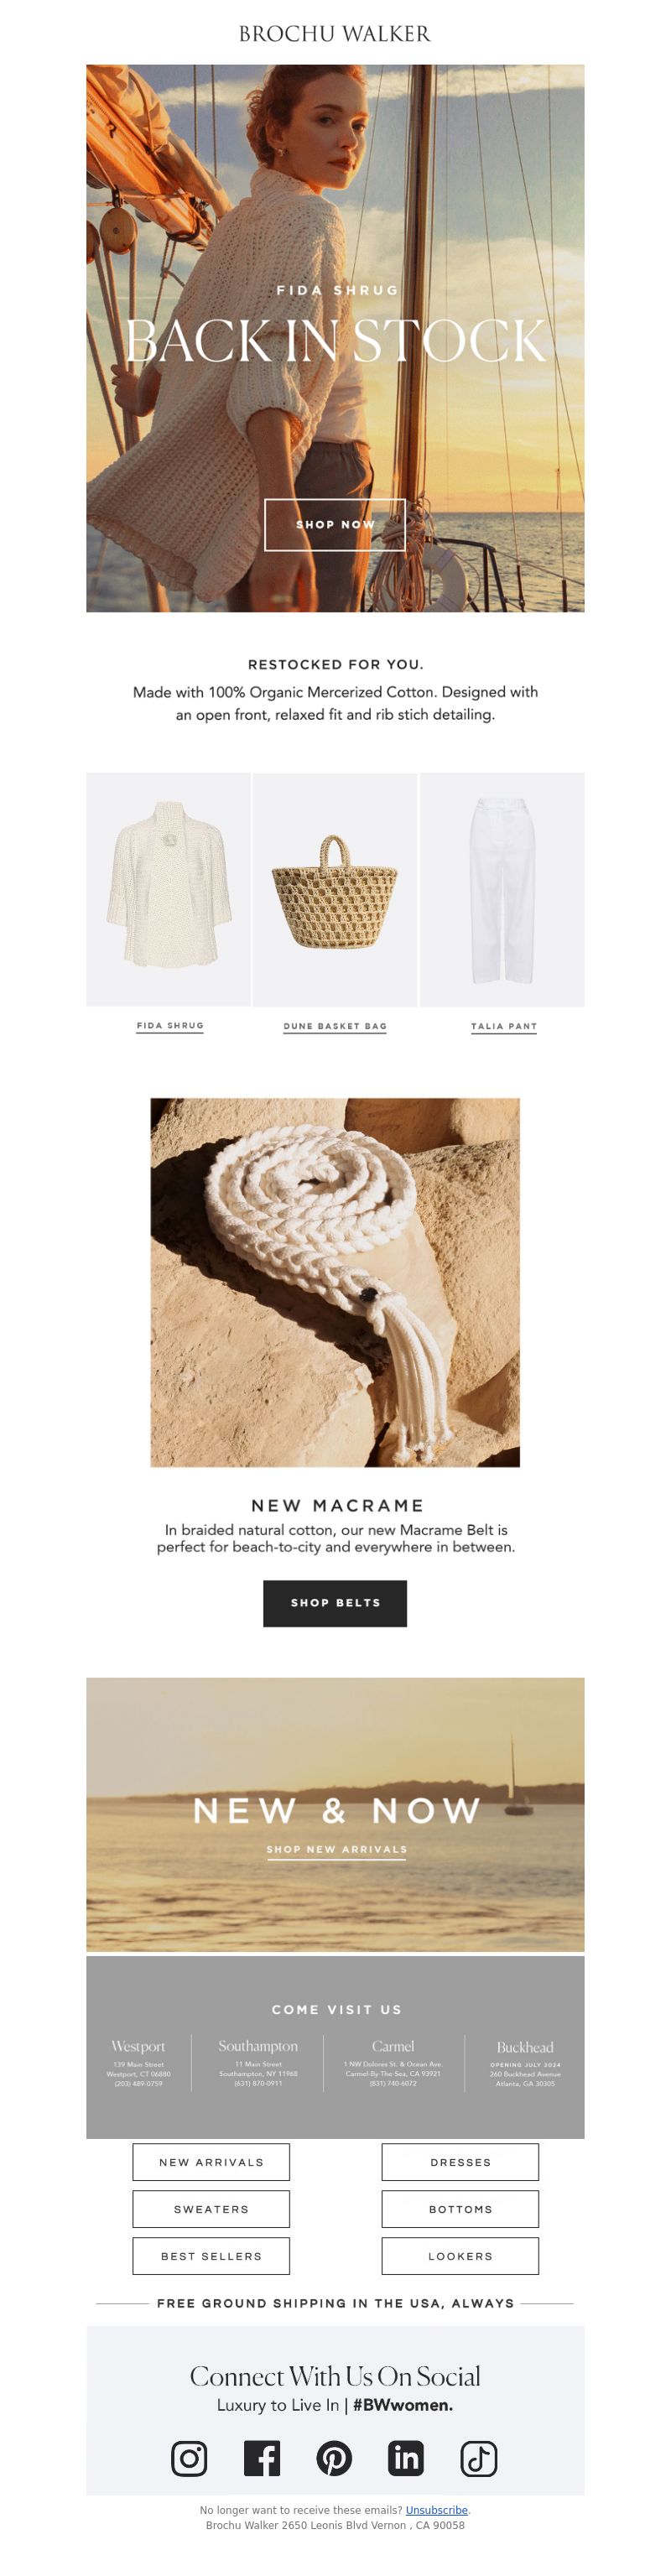Select the New Arrivals category button
This screenshot has width=671, height=2576.
211,2162
